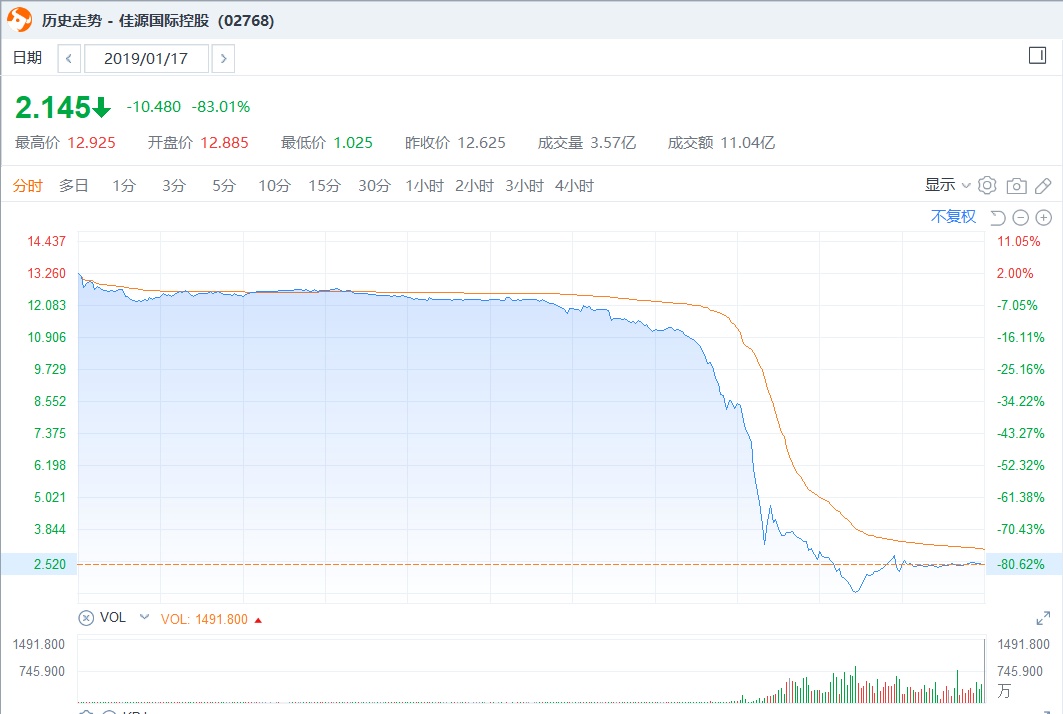Select the 15分 interval tab
Screen dimensions: 1063x714
[x=324, y=185]
